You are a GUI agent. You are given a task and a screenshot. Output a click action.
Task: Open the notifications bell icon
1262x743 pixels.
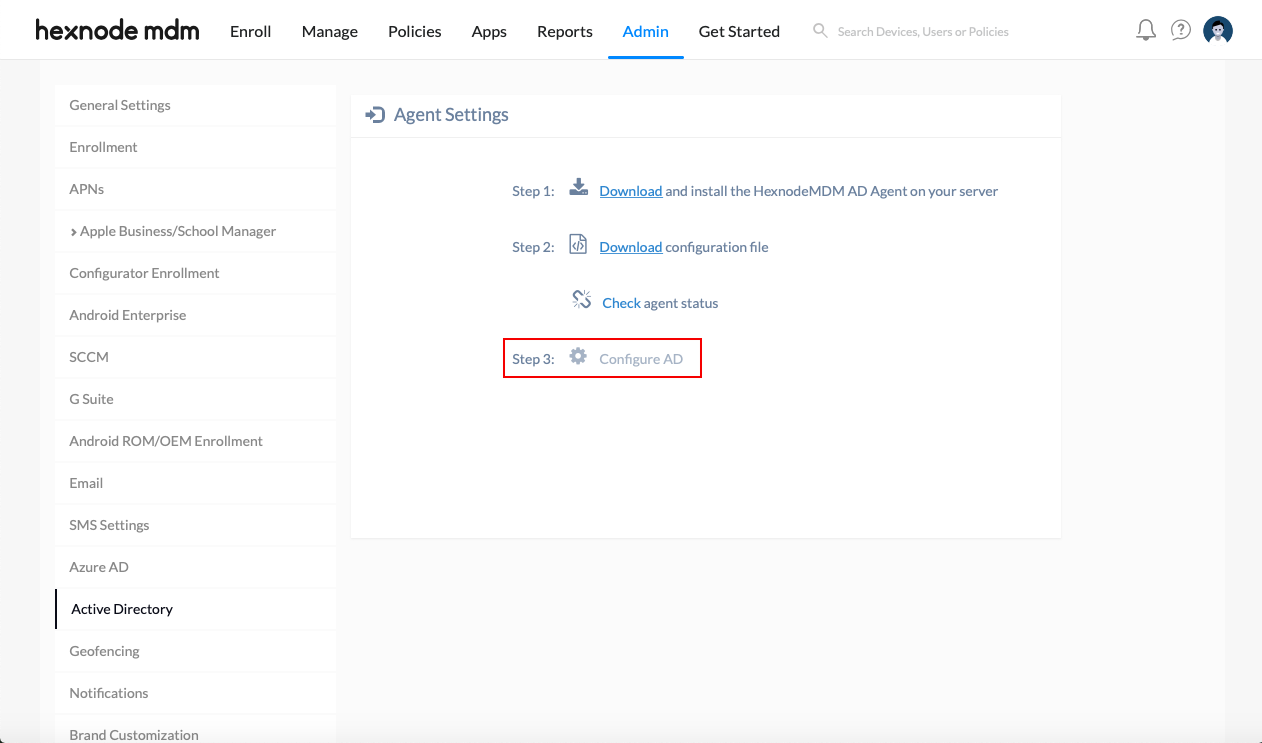(x=1146, y=30)
